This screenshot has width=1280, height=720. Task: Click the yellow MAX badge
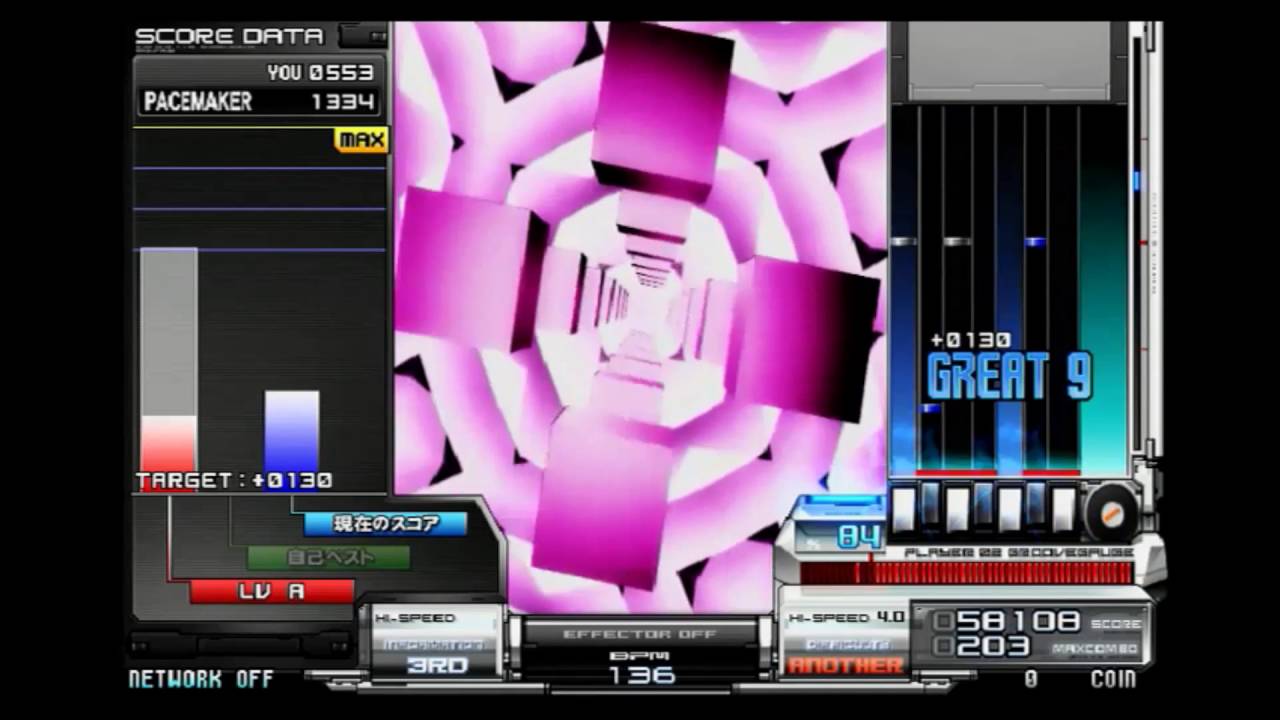click(x=360, y=140)
